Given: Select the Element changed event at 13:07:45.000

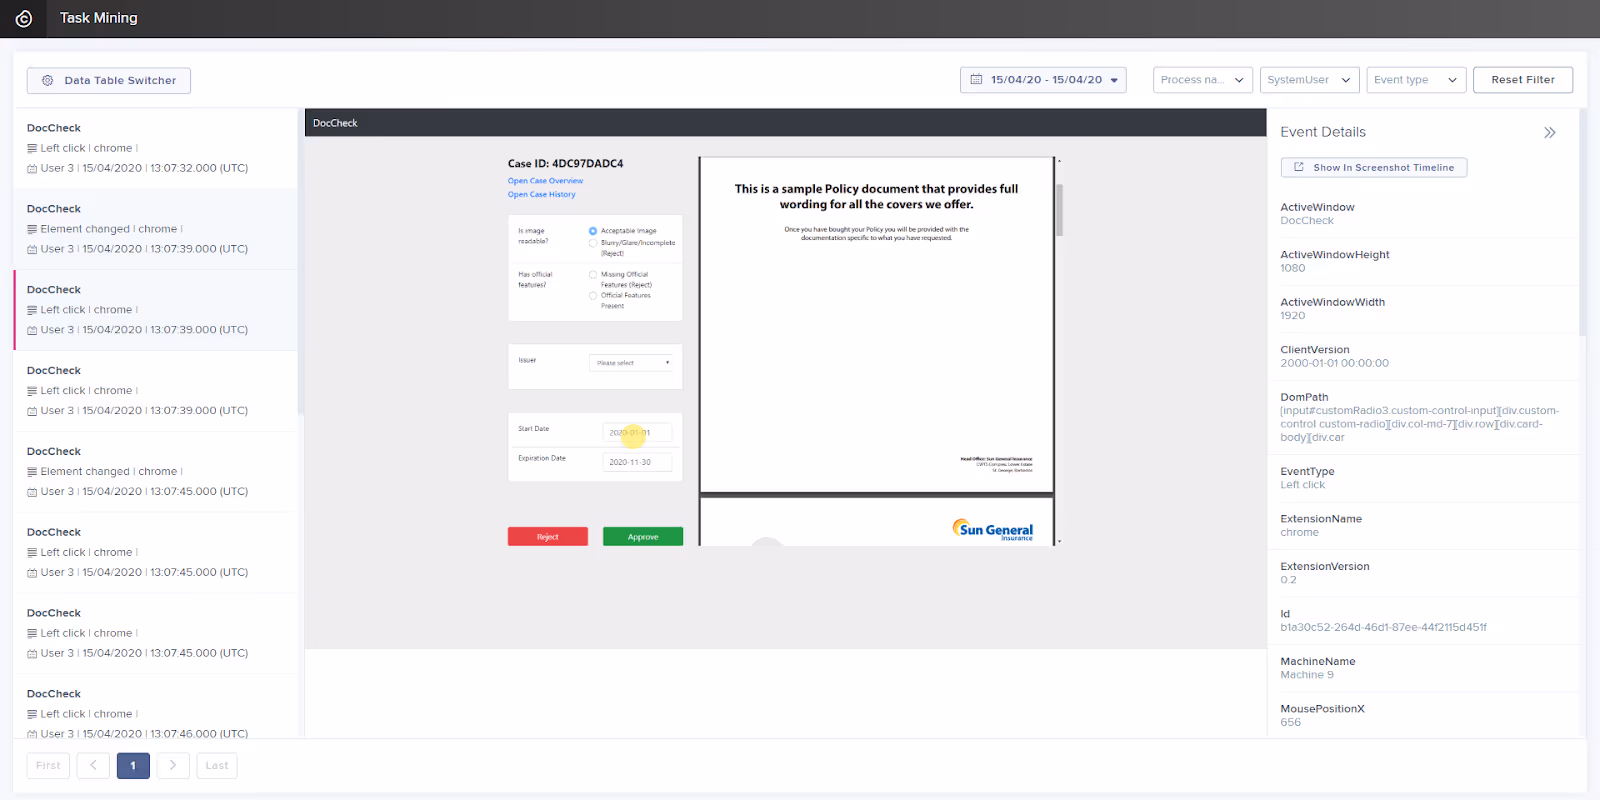Looking at the screenshot, I should 155,471.
